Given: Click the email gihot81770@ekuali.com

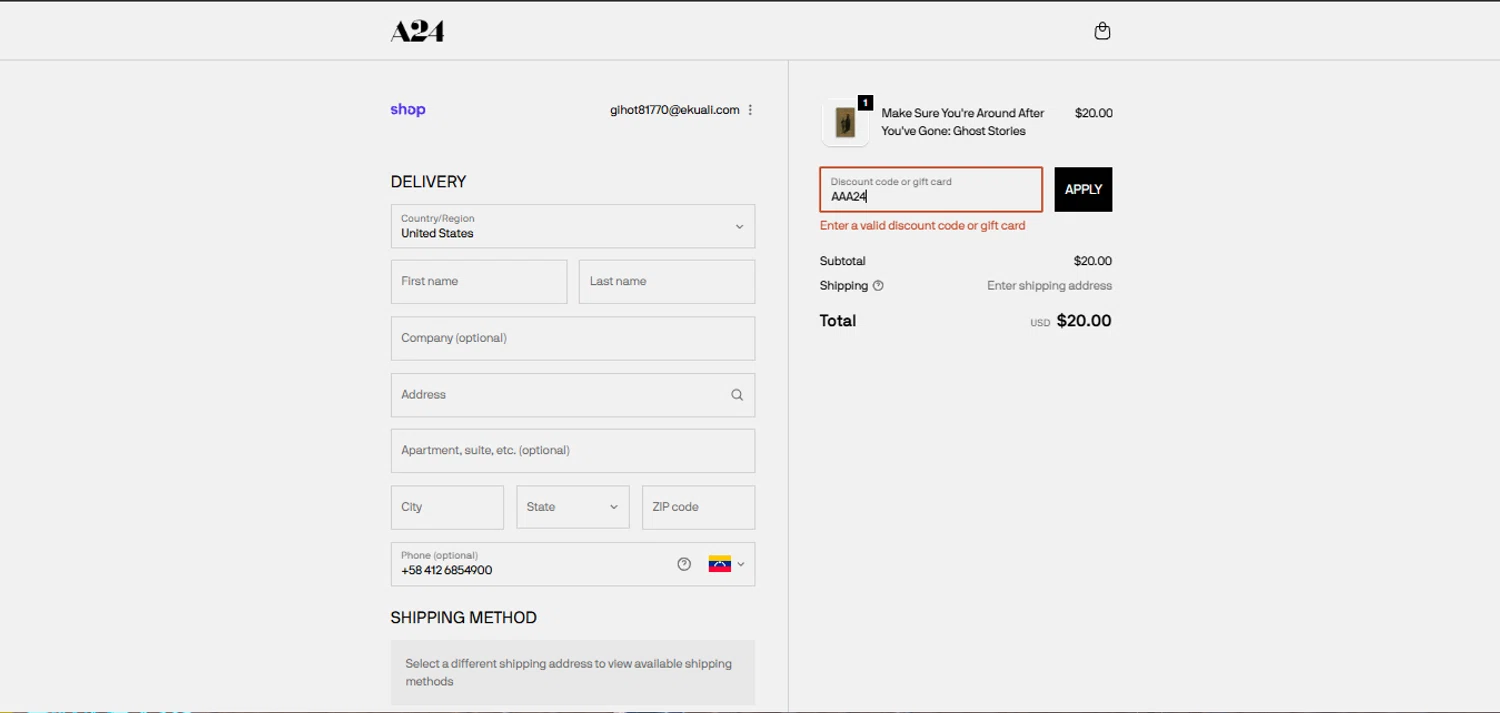Looking at the screenshot, I should click(x=675, y=110).
